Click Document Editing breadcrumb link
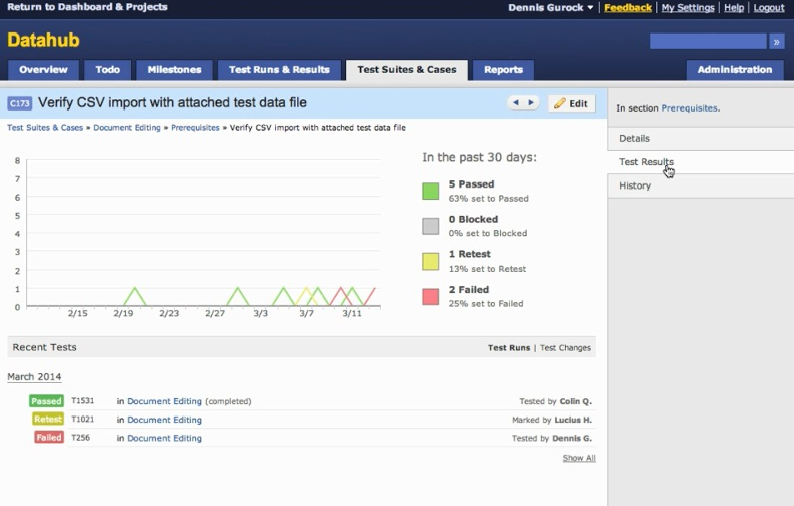This screenshot has height=506, width=794. pos(127,128)
